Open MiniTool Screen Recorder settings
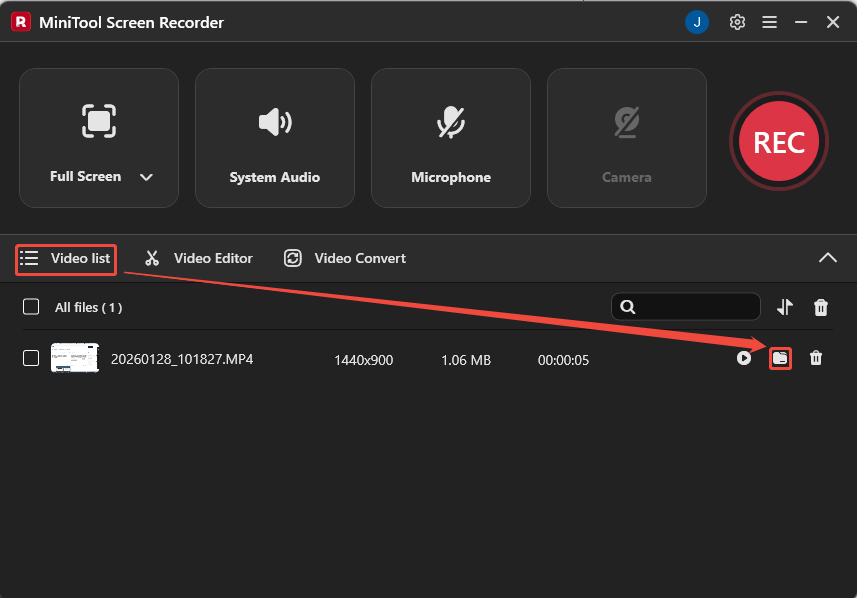857x598 pixels. 737,21
